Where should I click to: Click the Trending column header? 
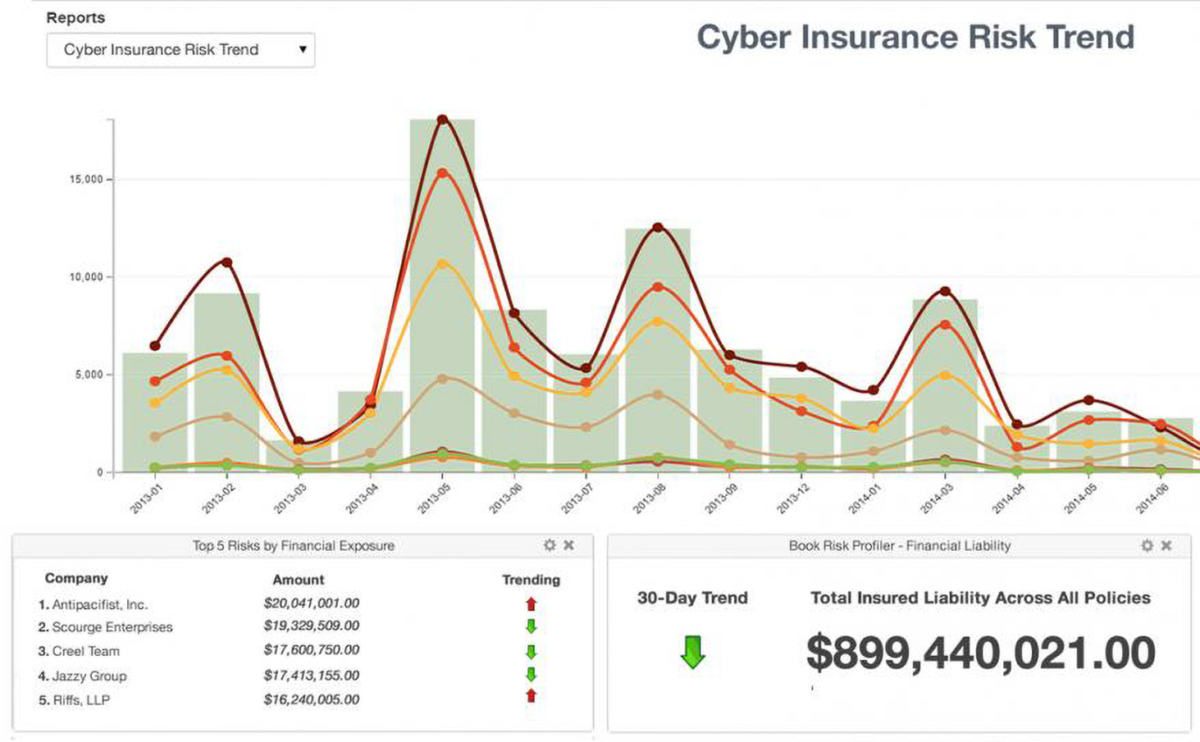point(531,579)
